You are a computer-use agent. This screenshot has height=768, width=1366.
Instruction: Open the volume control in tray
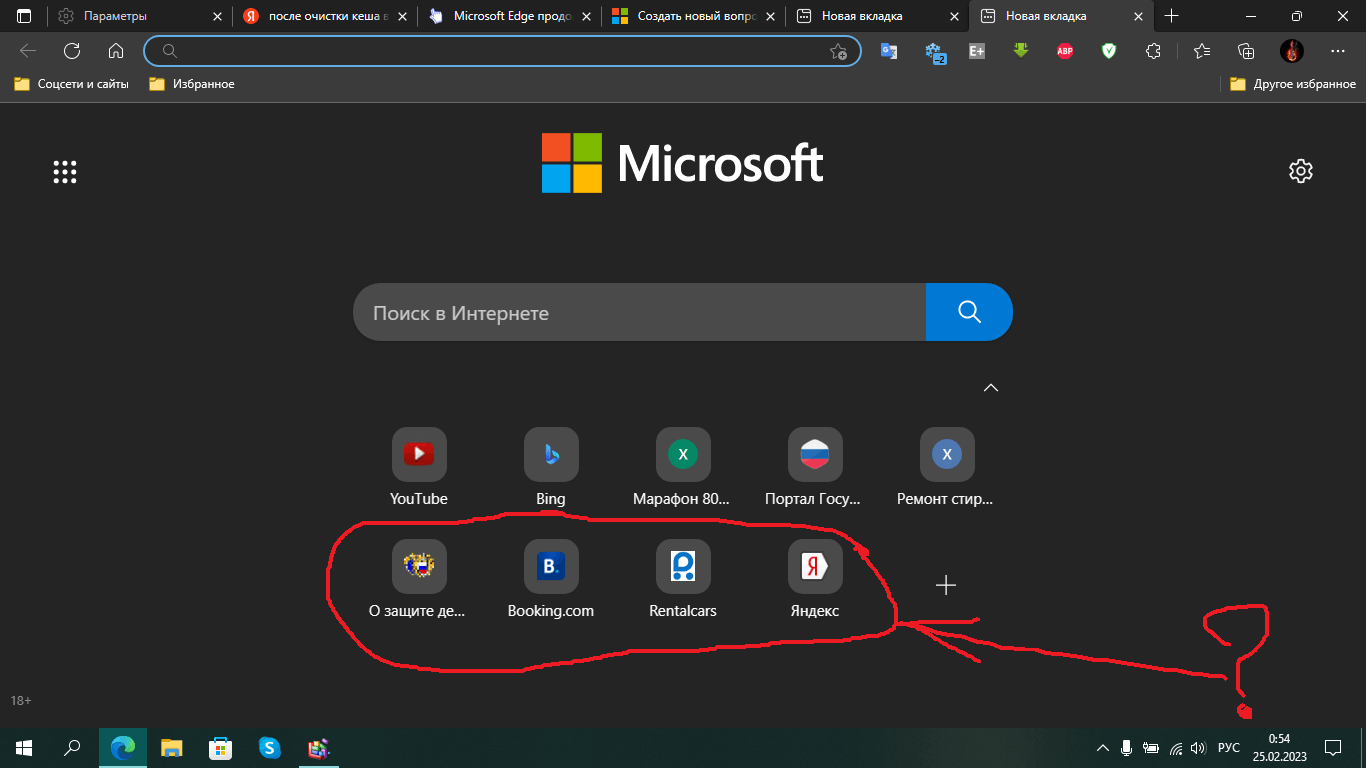coord(1199,747)
